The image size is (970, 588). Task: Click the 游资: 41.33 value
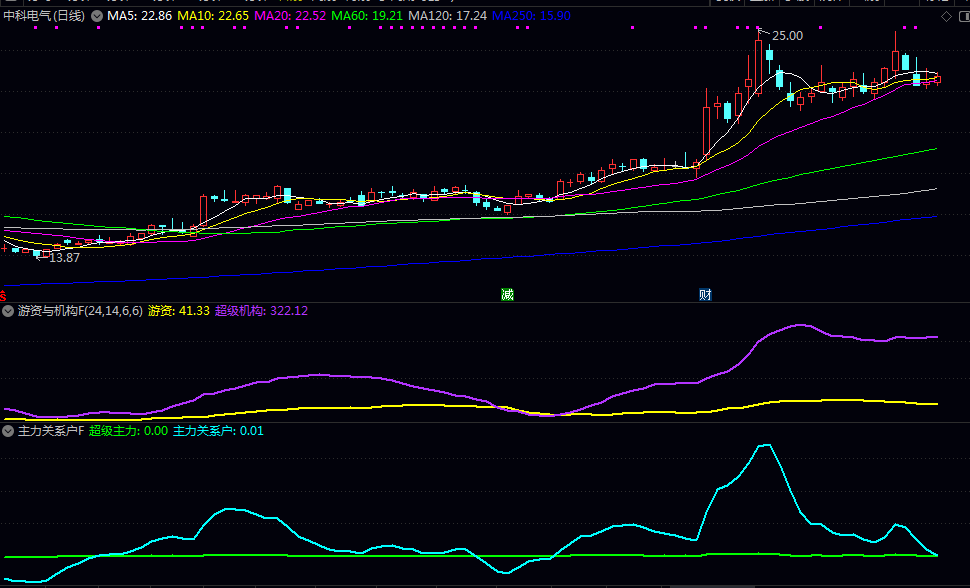[x=179, y=311]
